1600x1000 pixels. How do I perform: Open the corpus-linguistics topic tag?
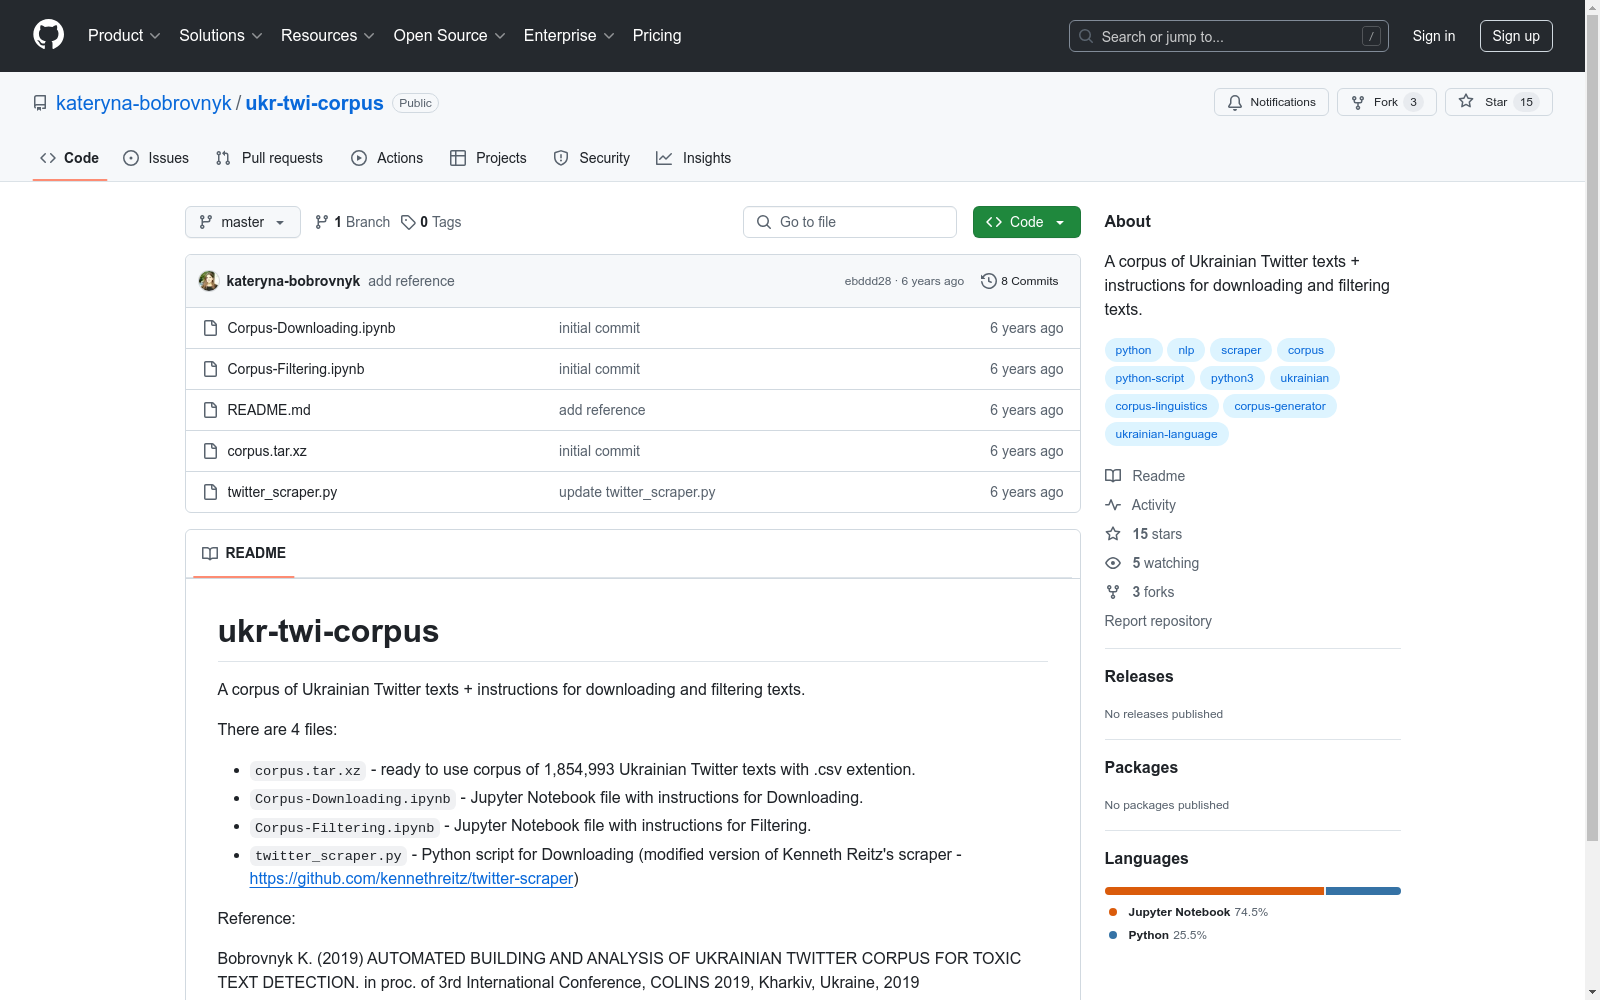1161,406
